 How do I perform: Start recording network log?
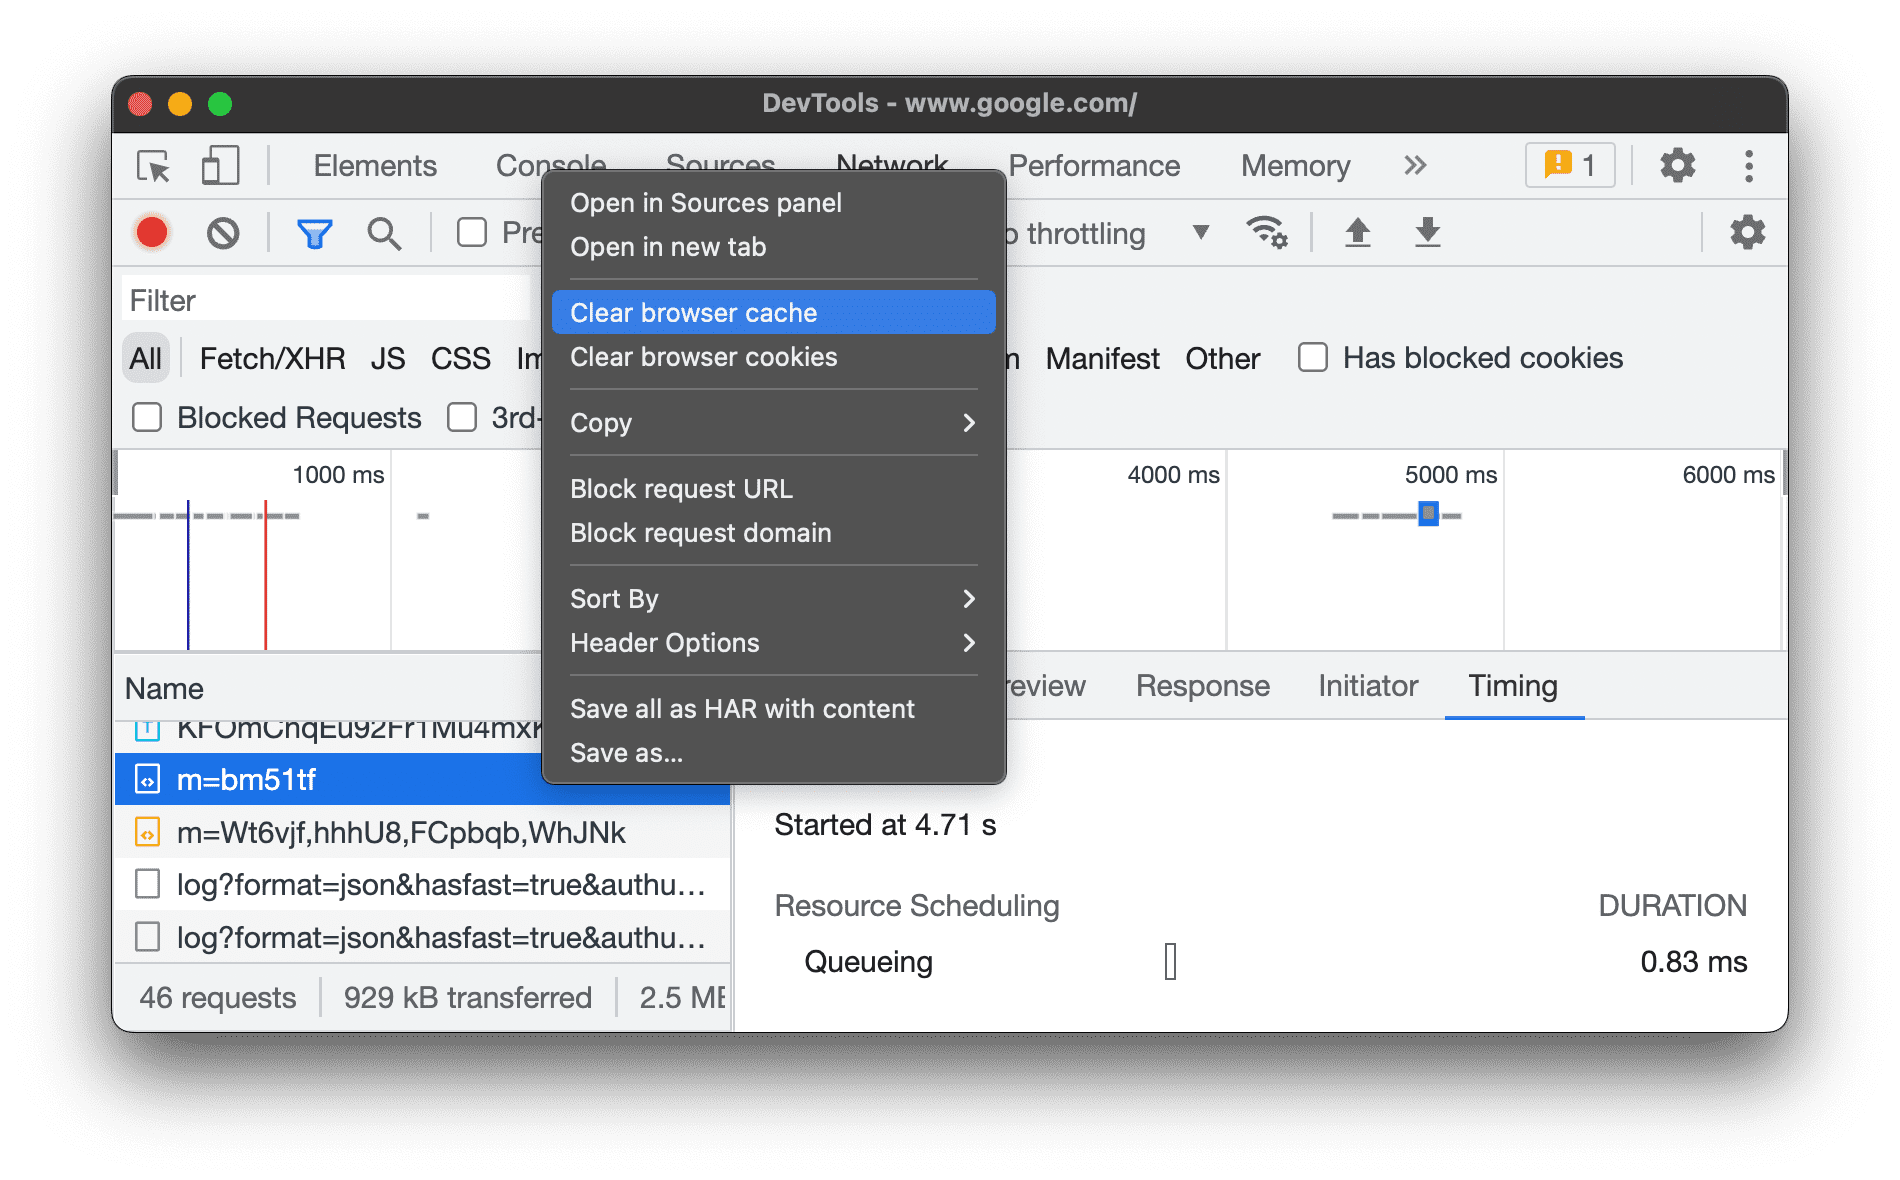151,232
